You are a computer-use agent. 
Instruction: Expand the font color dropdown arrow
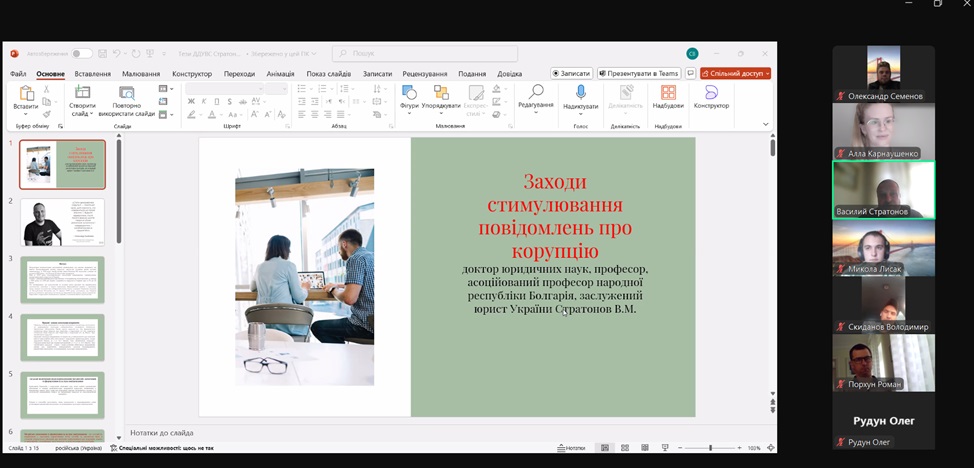(221, 114)
